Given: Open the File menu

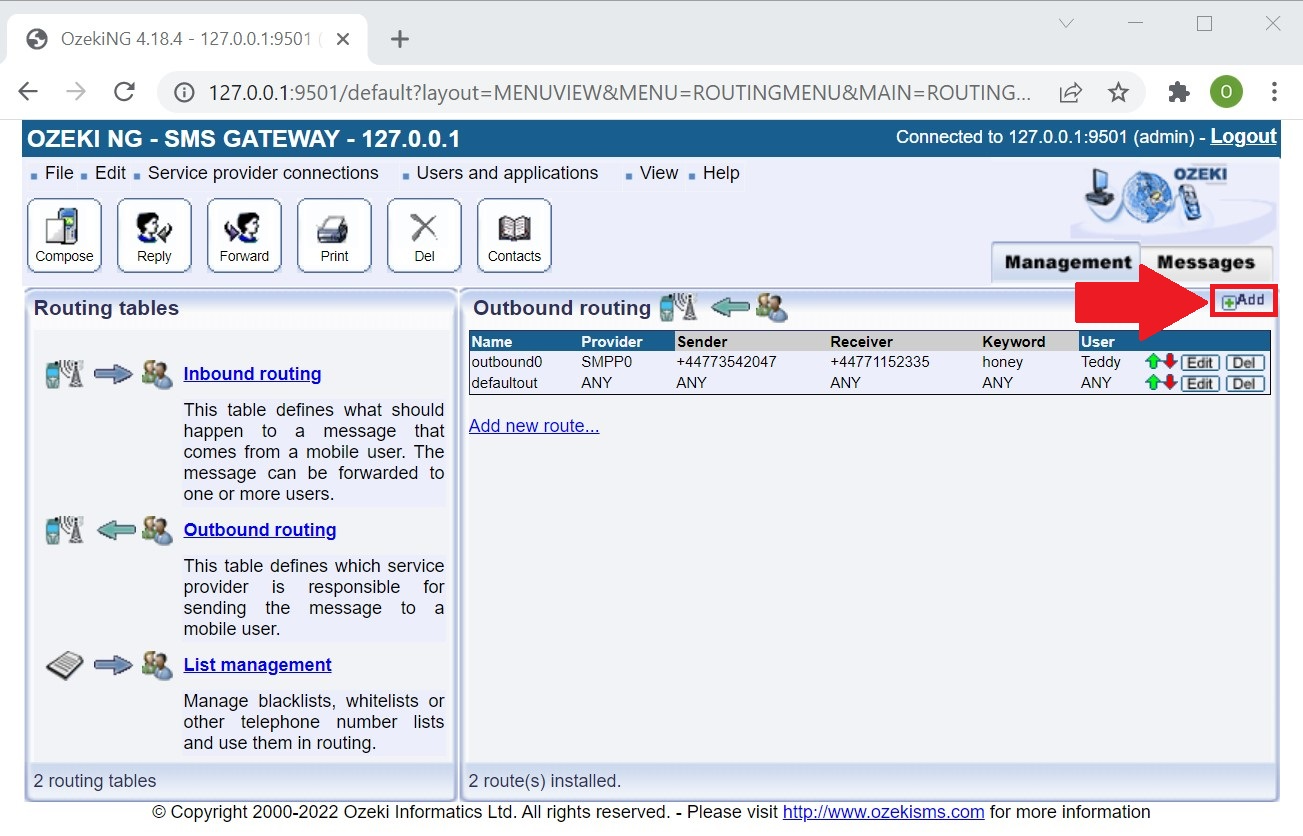Looking at the screenshot, I should point(59,173).
